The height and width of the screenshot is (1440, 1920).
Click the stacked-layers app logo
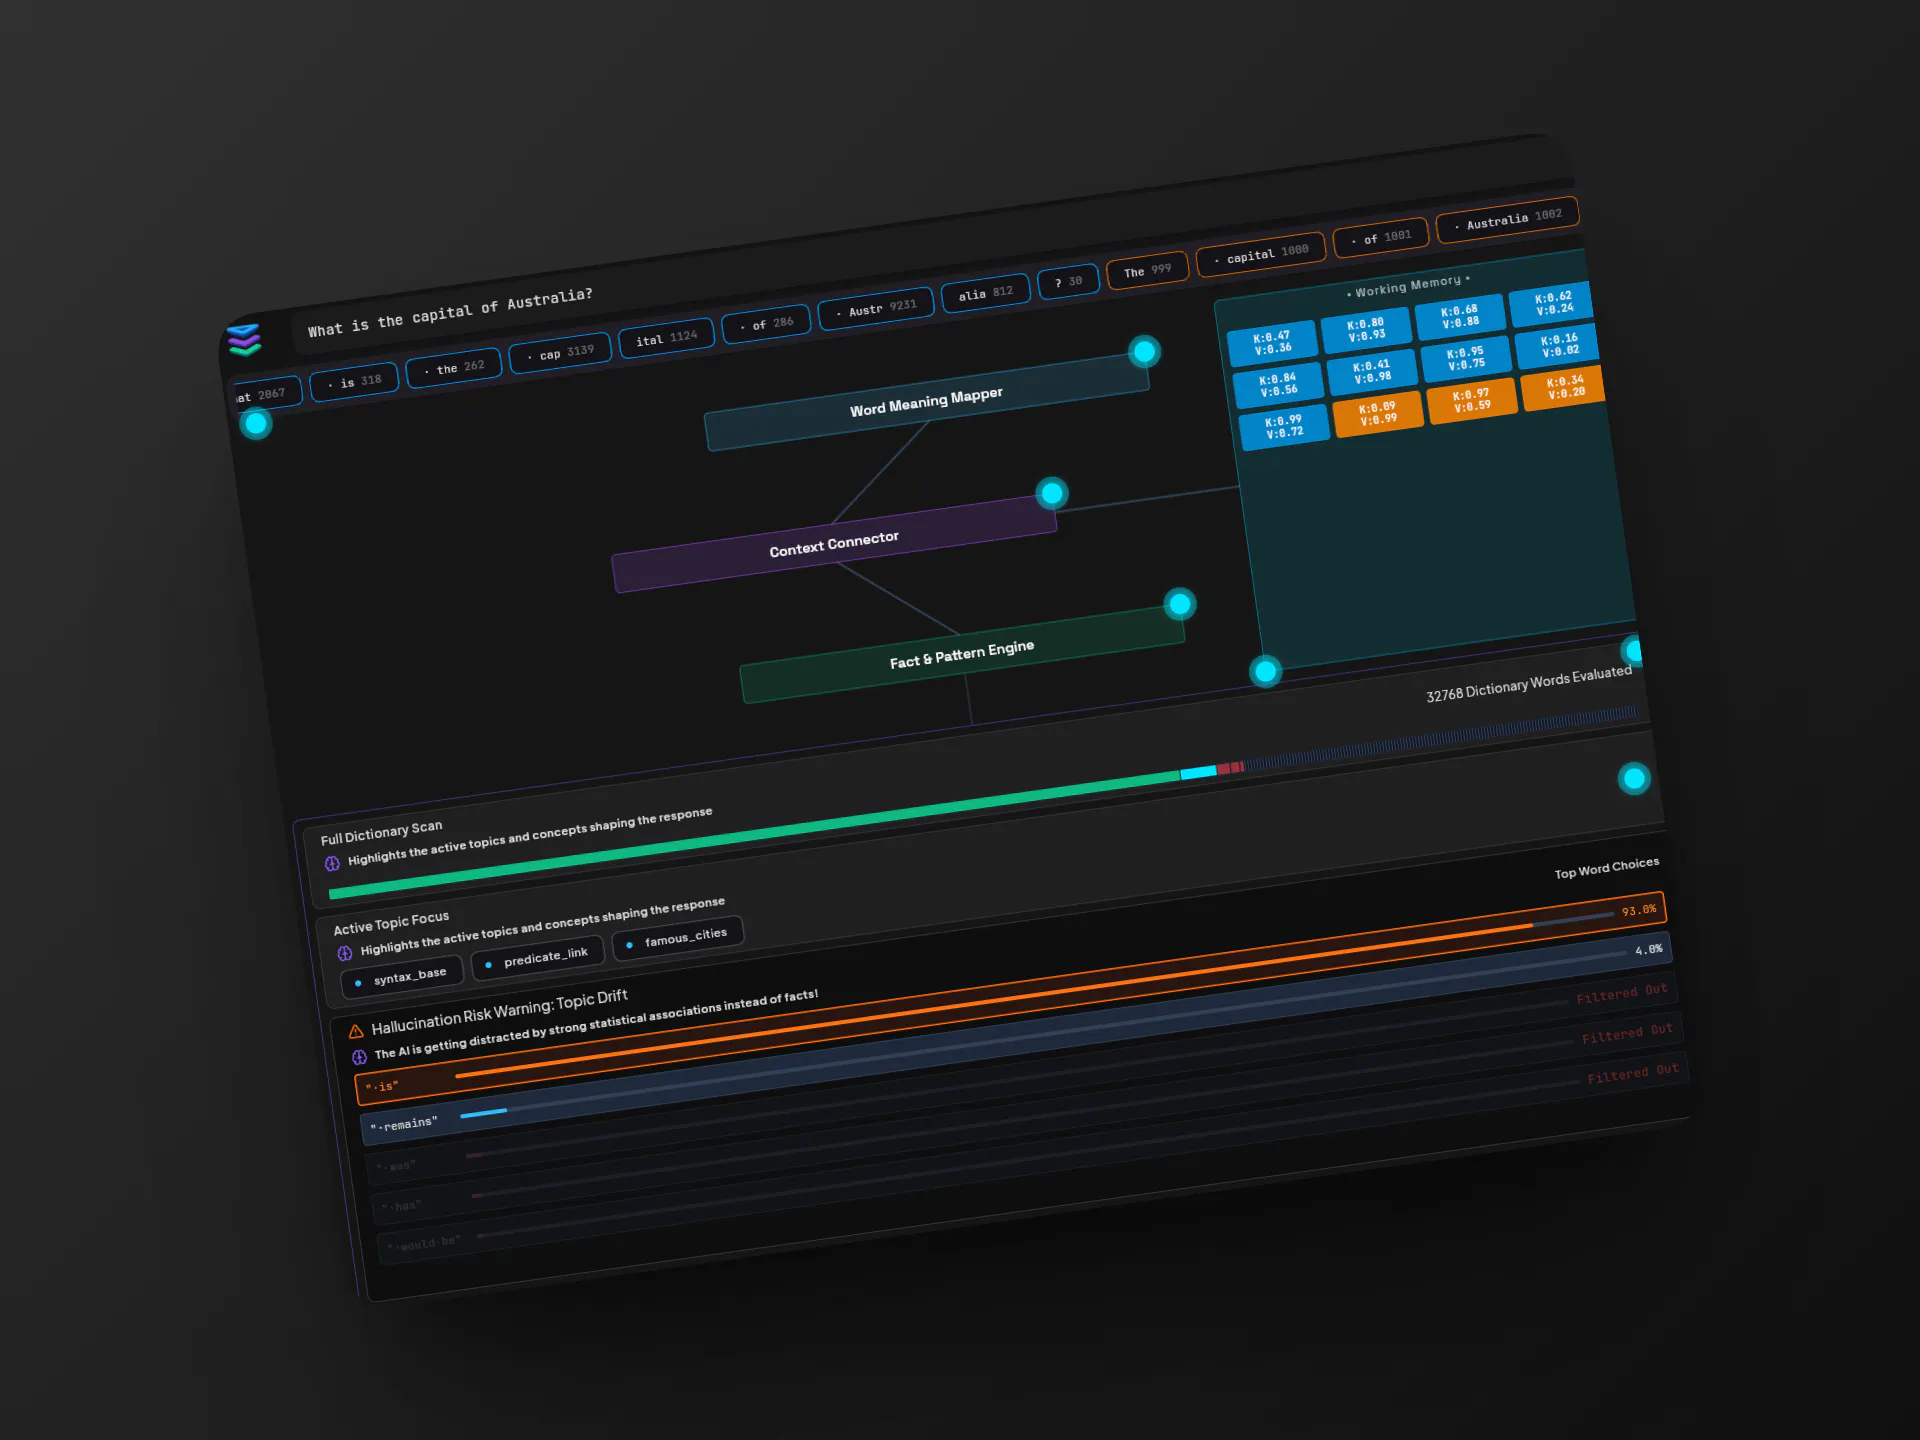243,340
